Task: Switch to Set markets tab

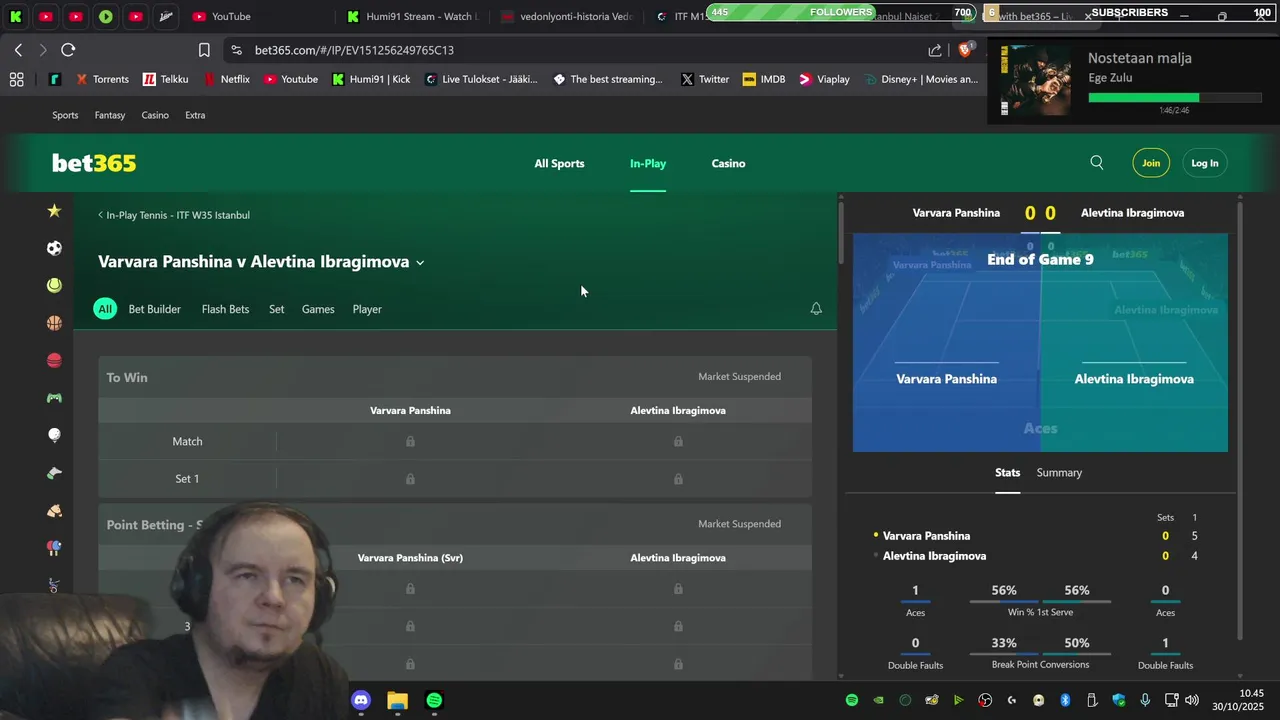Action: point(277,309)
